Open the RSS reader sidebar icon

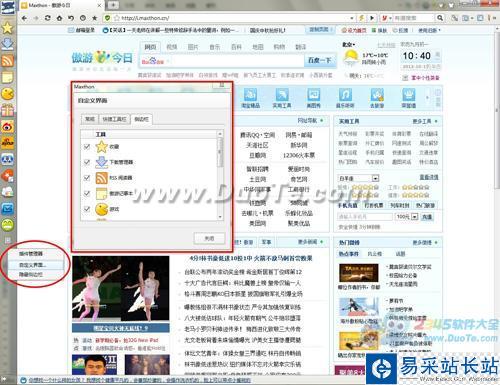pos(7,61)
